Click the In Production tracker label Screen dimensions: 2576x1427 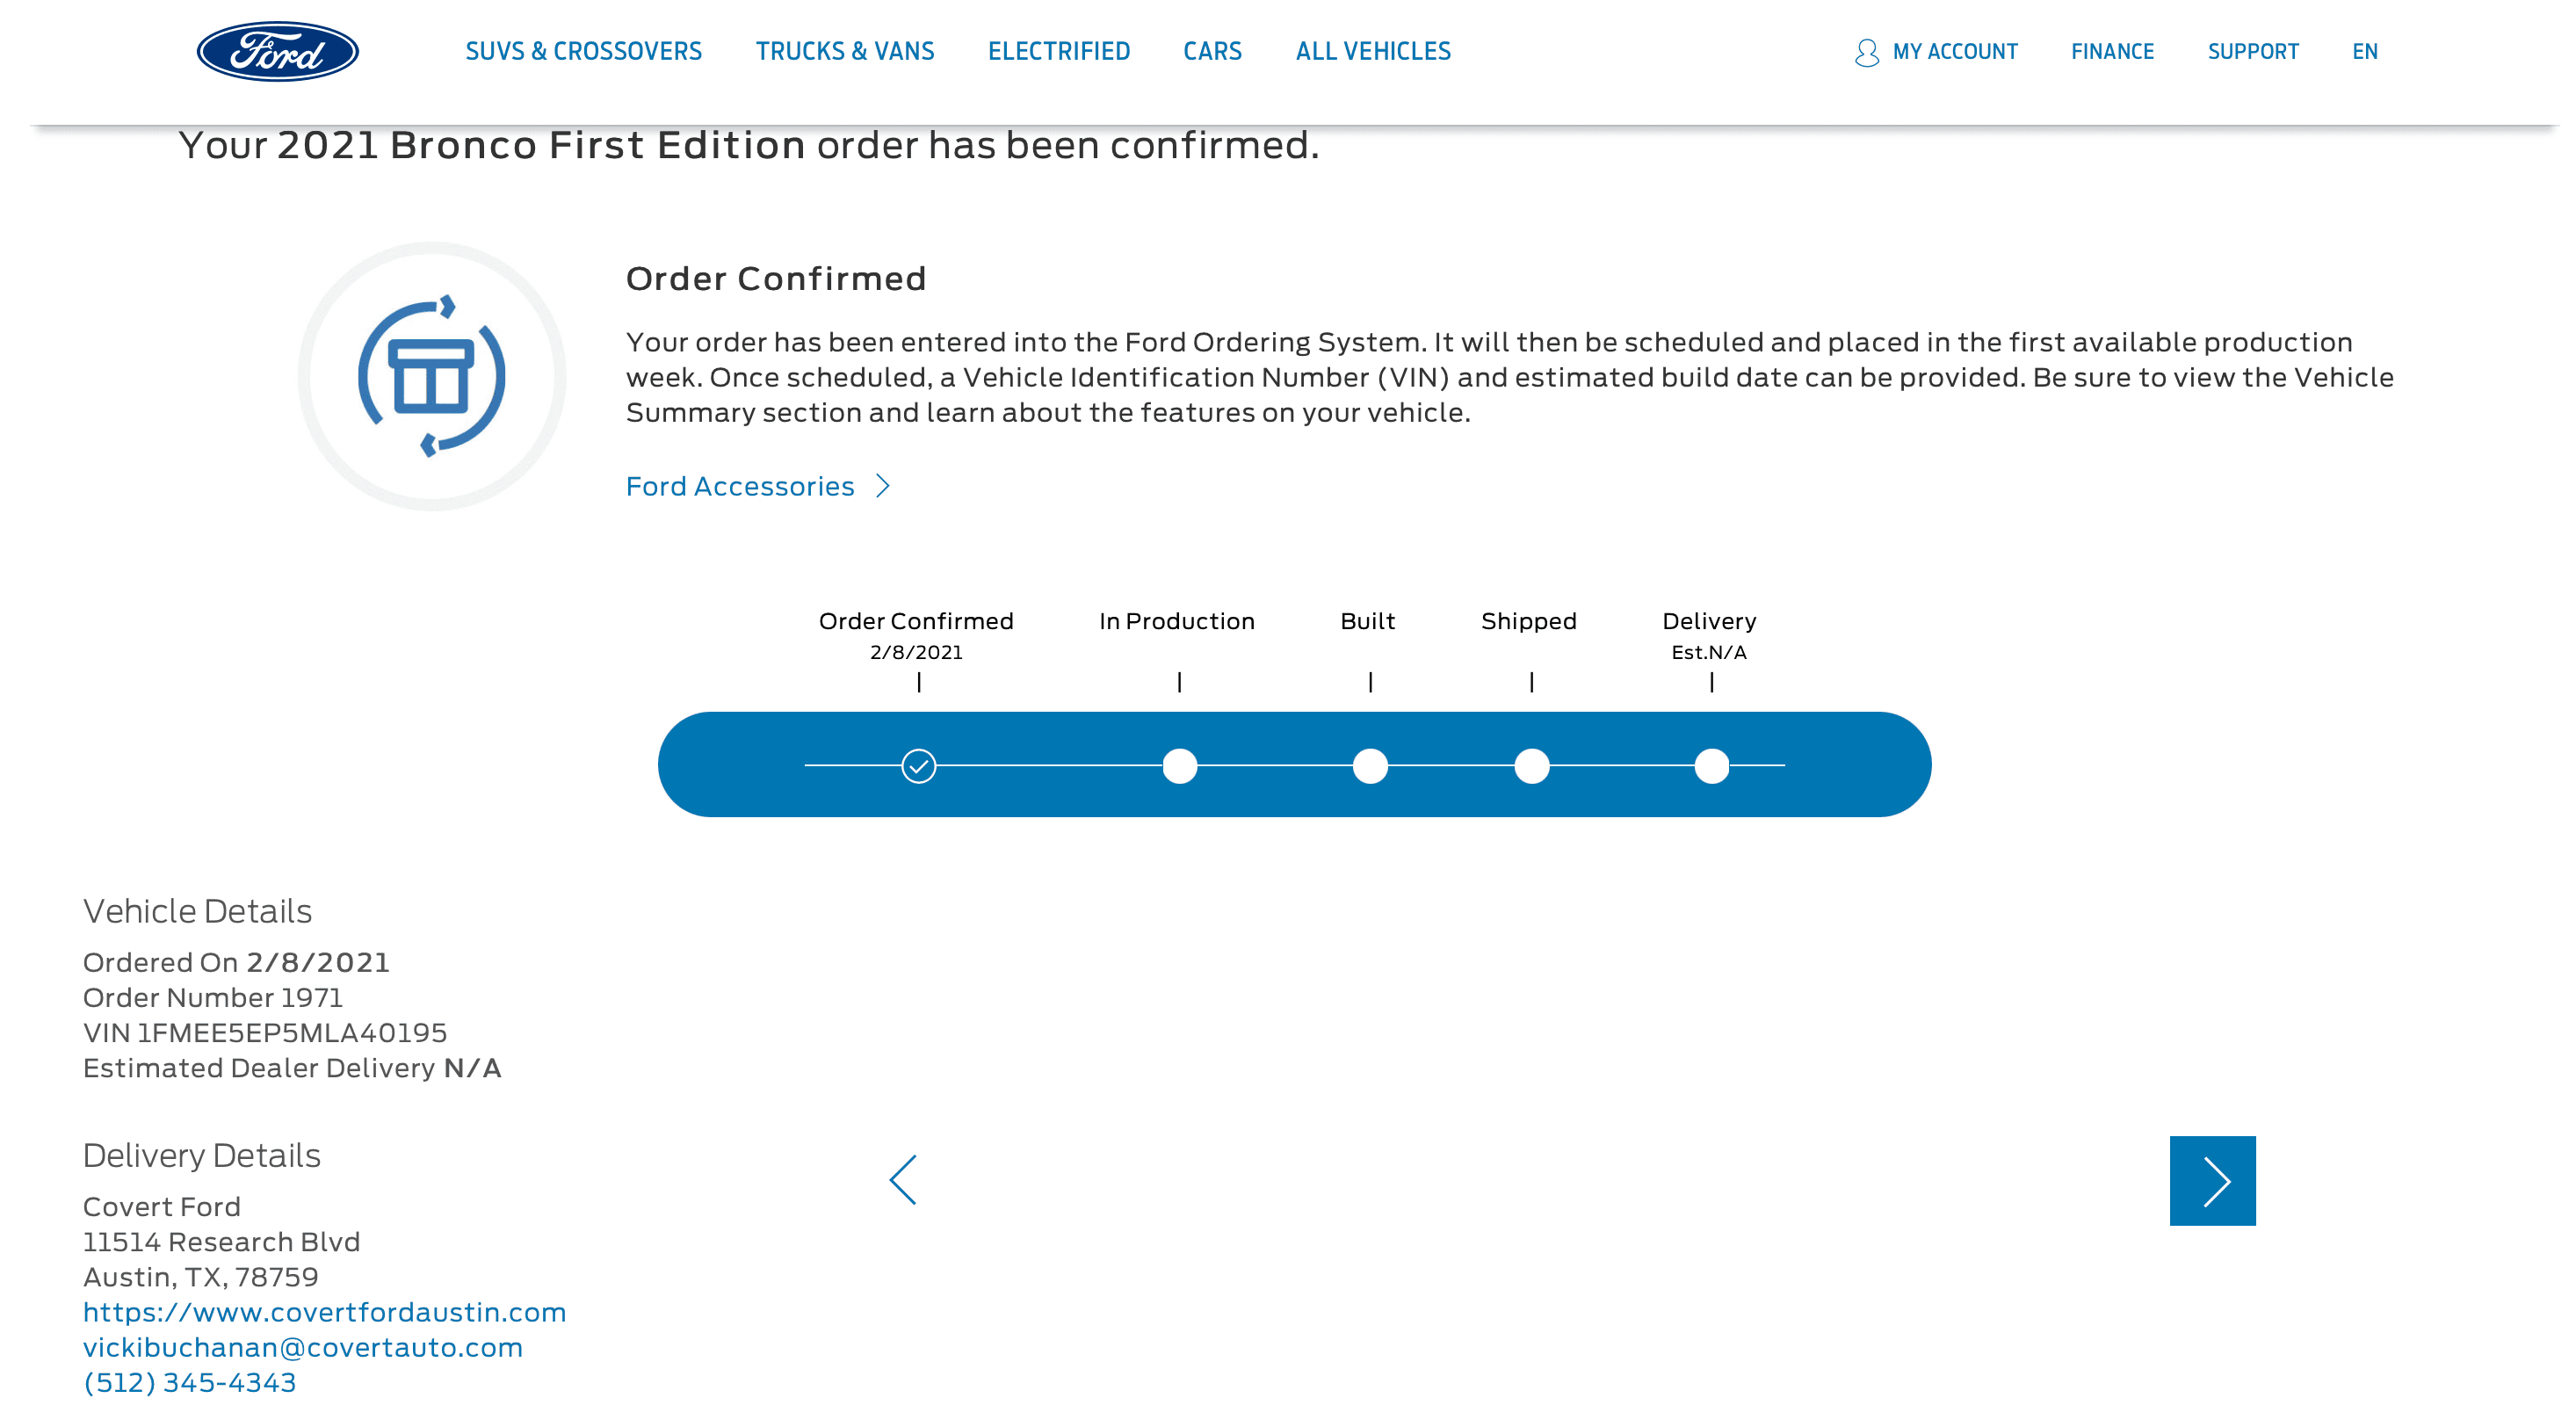point(1177,621)
